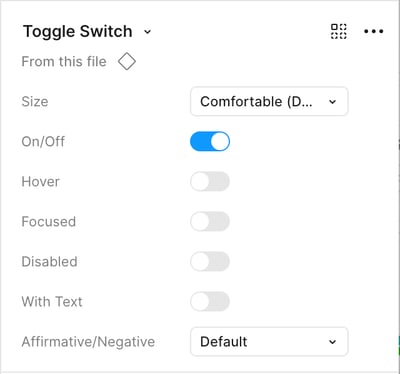The image size is (400, 374).
Task: Open the Size dropdown showing Comfortable
Action: pos(269,101)
